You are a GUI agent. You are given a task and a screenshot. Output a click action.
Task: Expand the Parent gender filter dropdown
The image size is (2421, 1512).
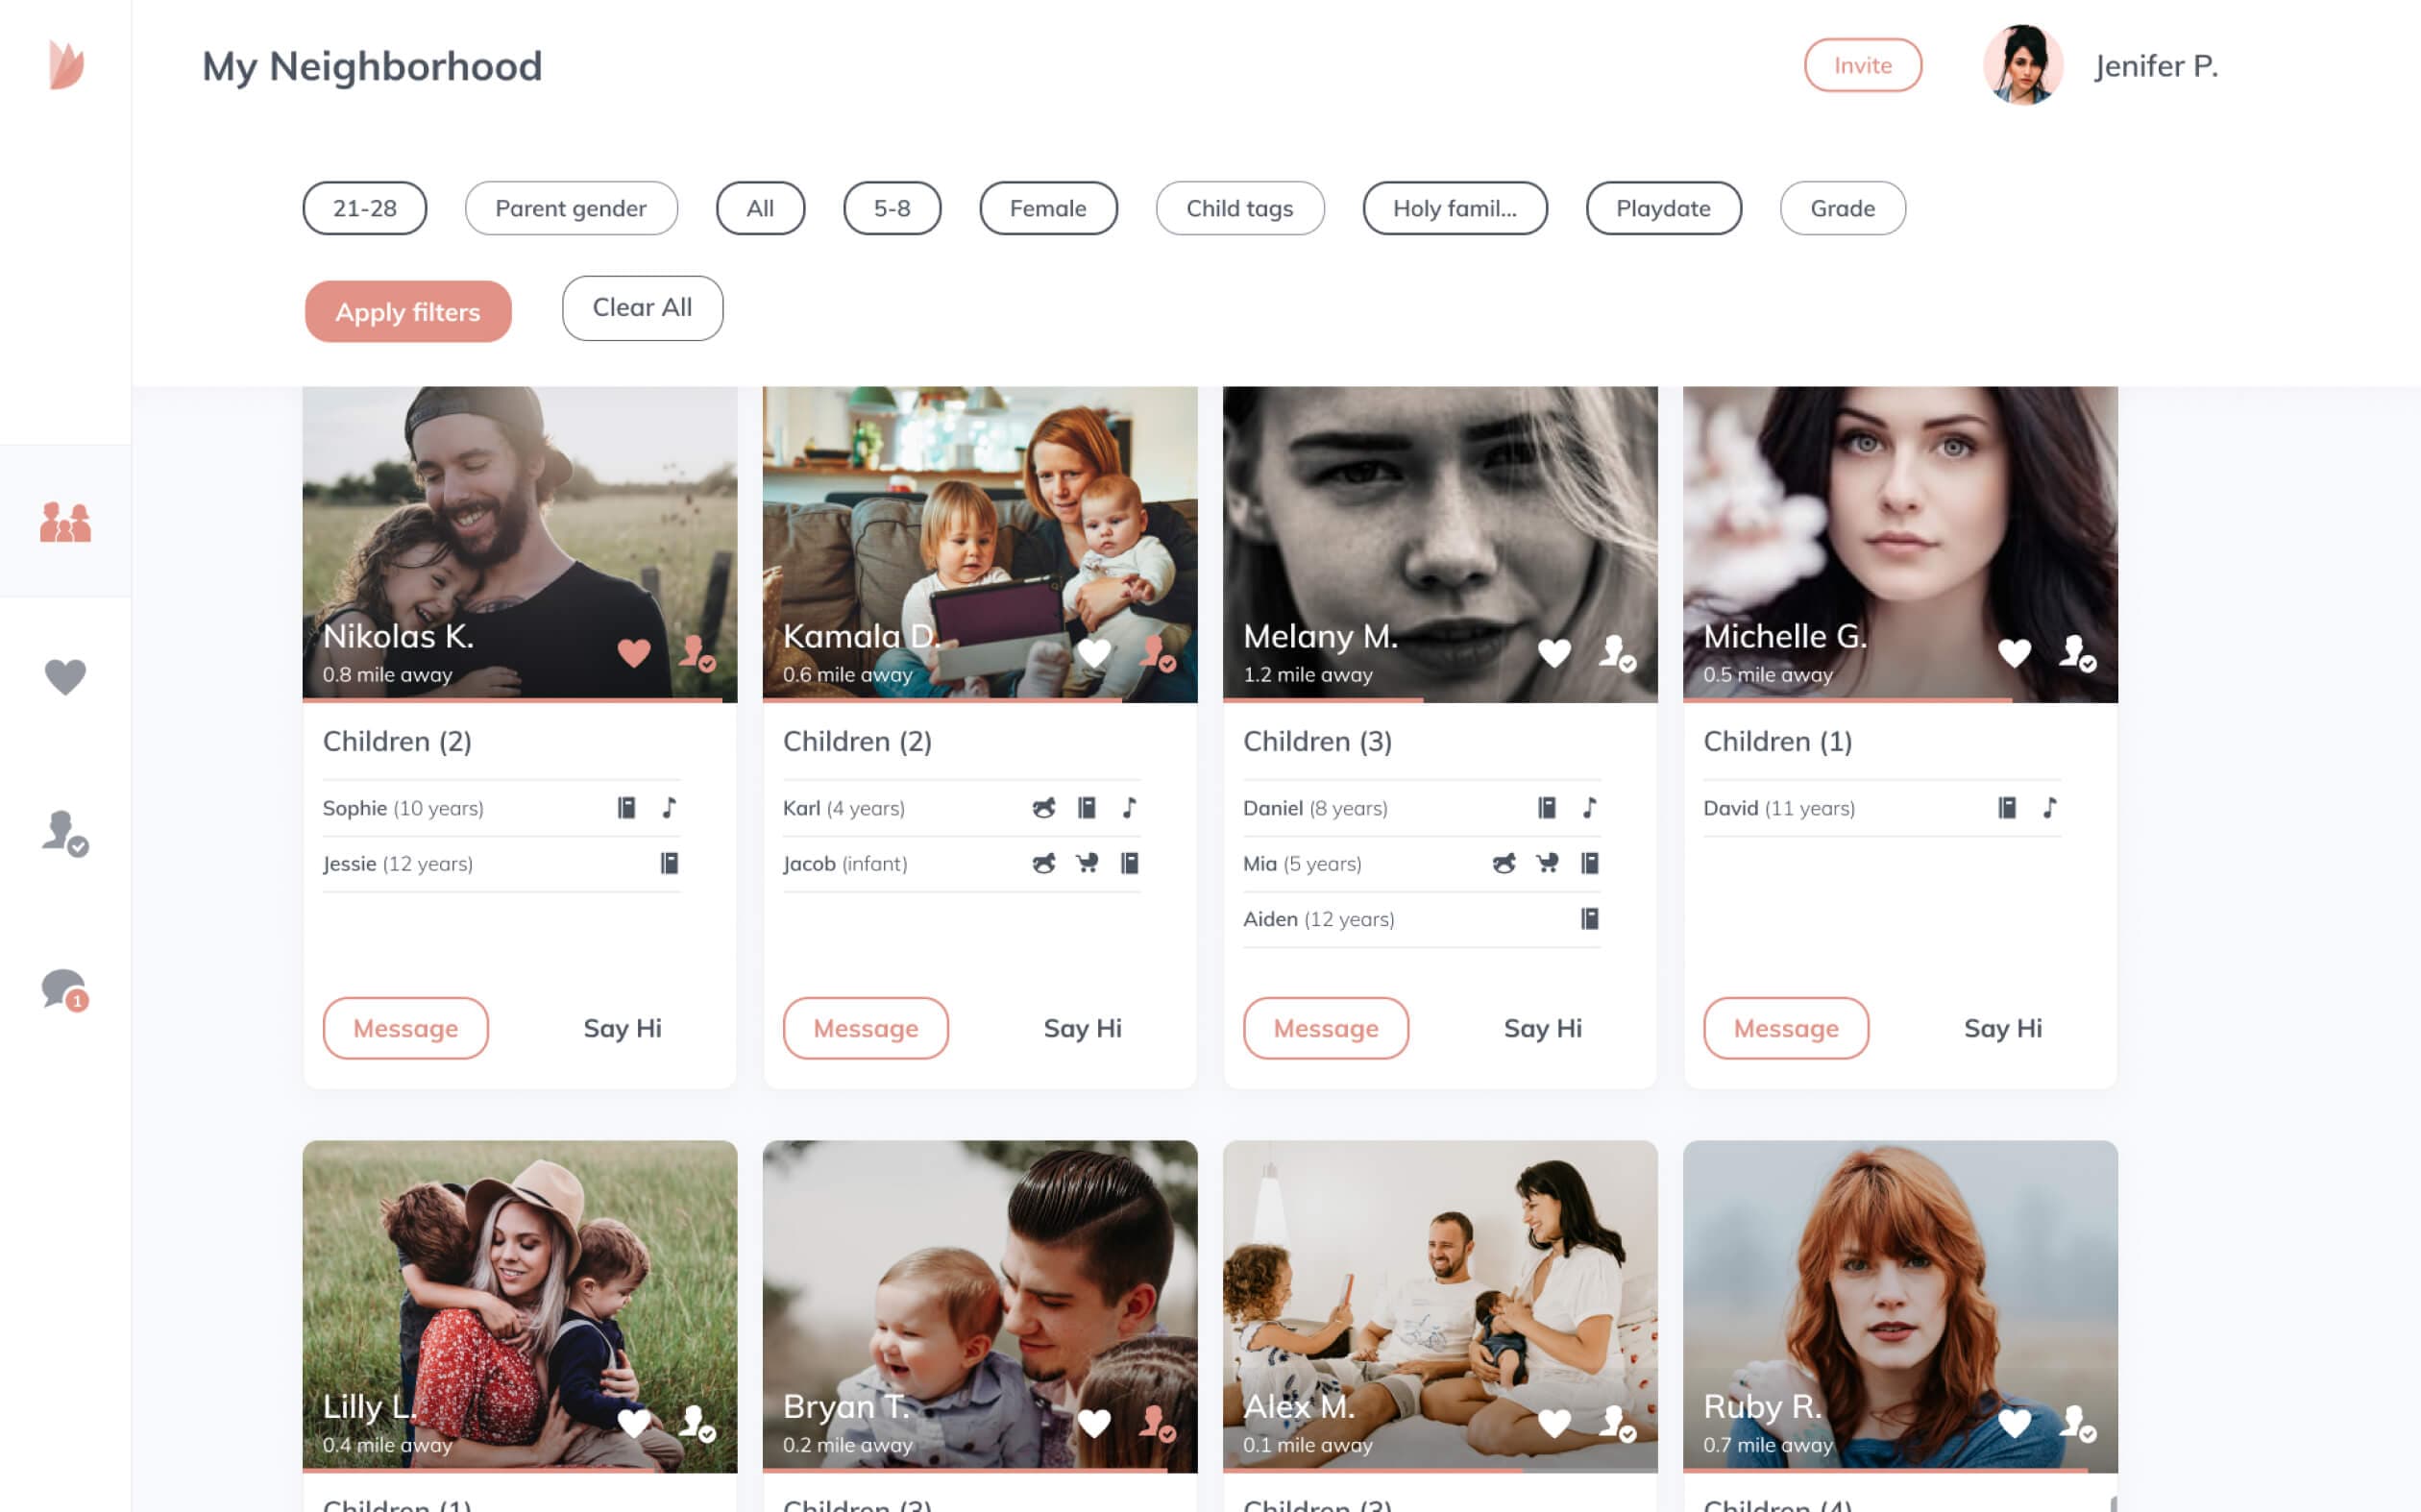pyautogui.click(x=572, y=207)
